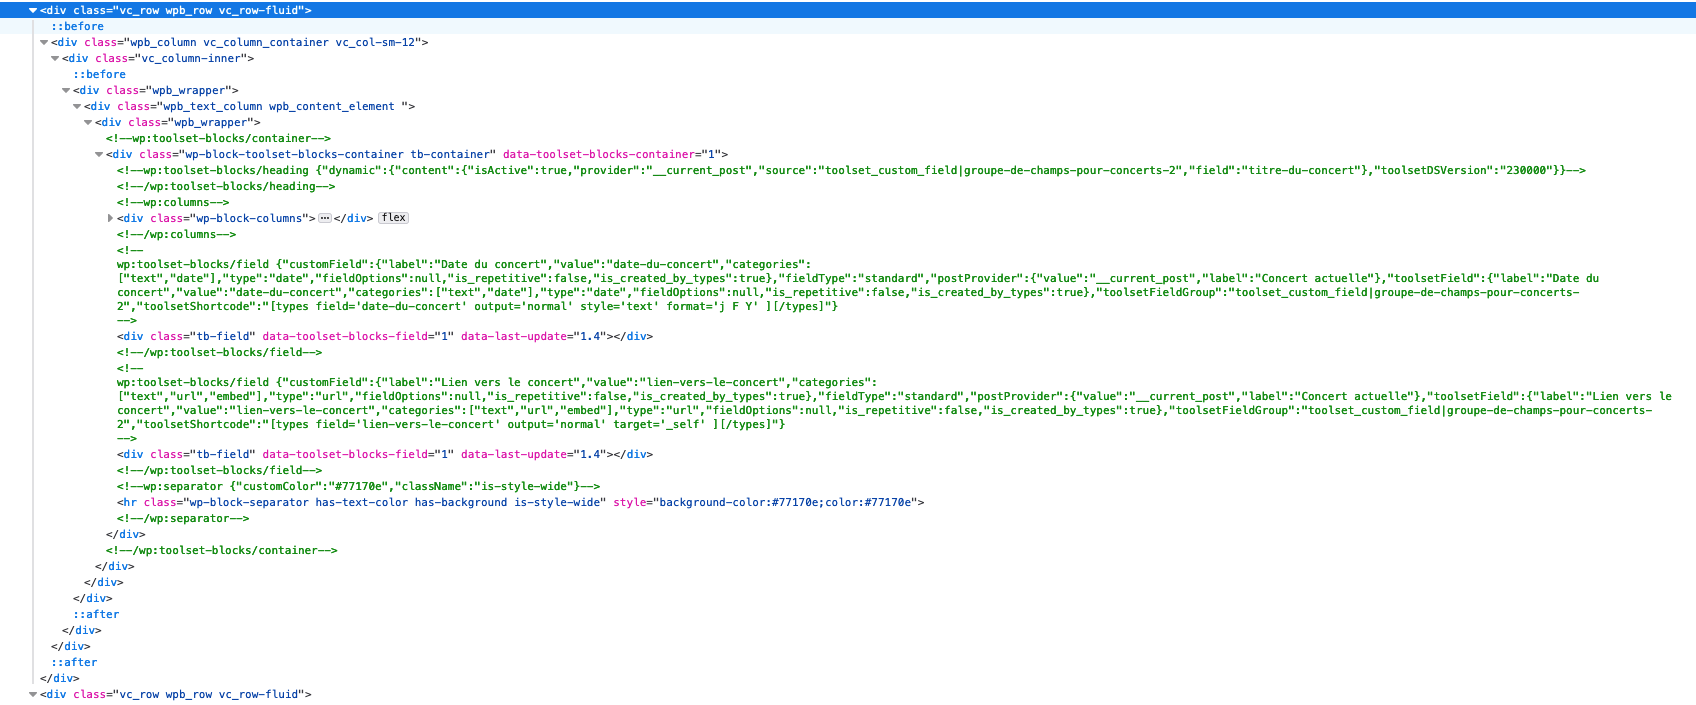Select the closing /wp:toolset-blocks/container comment
The height and width of the screenshot is (705, 1696).
[221, 550]
